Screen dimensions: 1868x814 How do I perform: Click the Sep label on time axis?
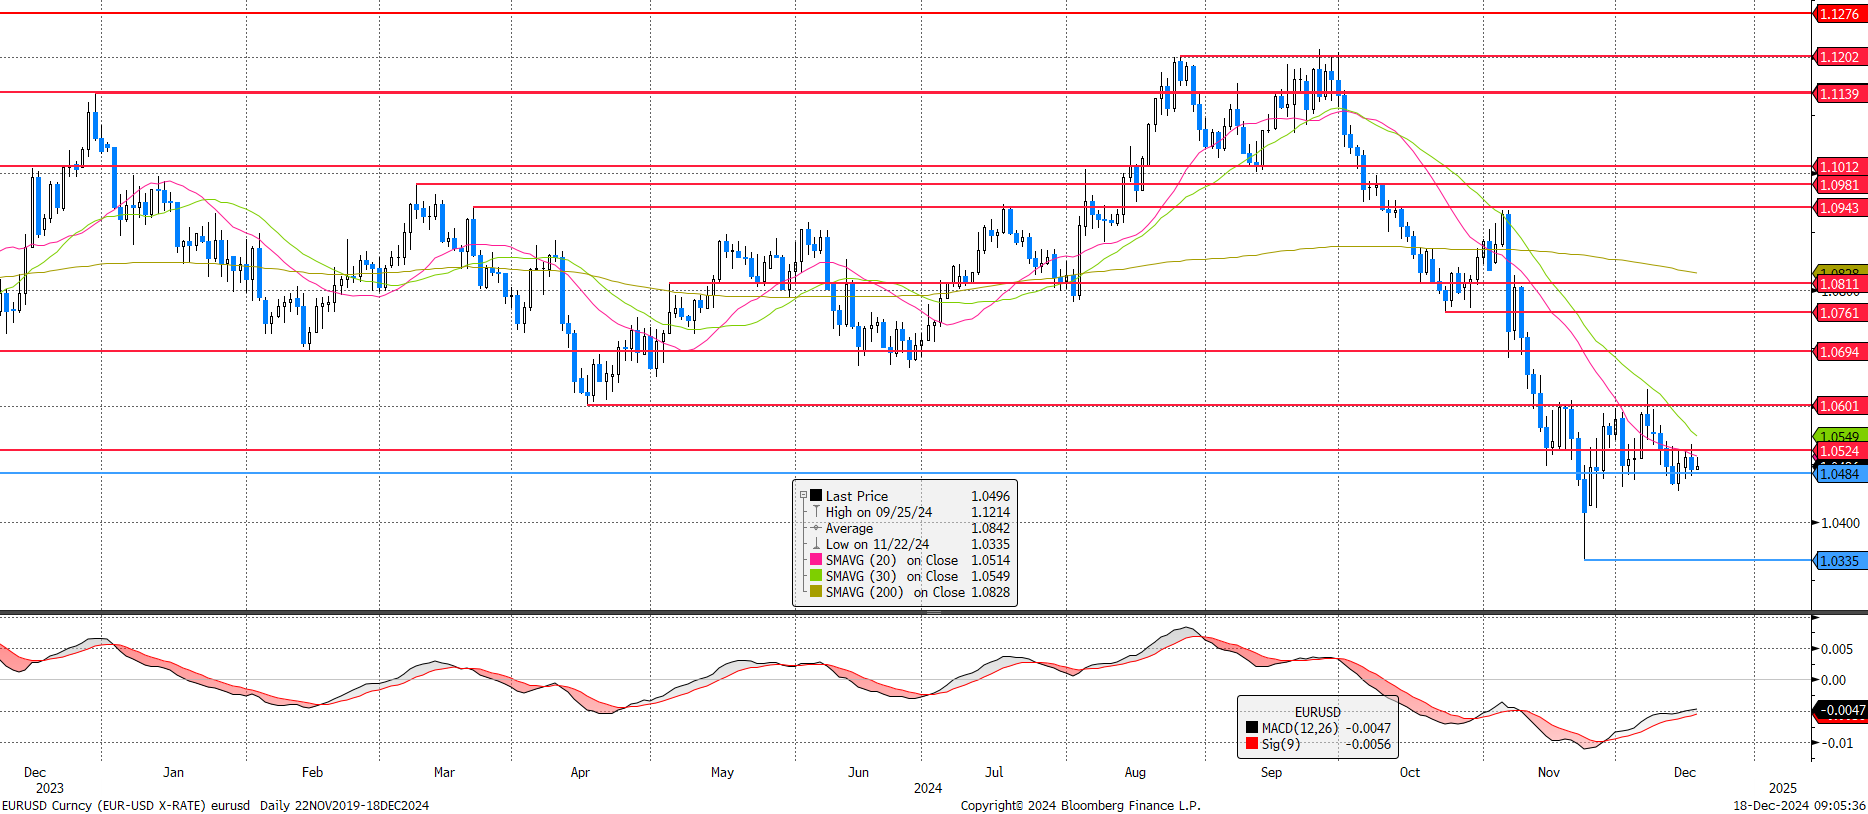point(1271,772)
